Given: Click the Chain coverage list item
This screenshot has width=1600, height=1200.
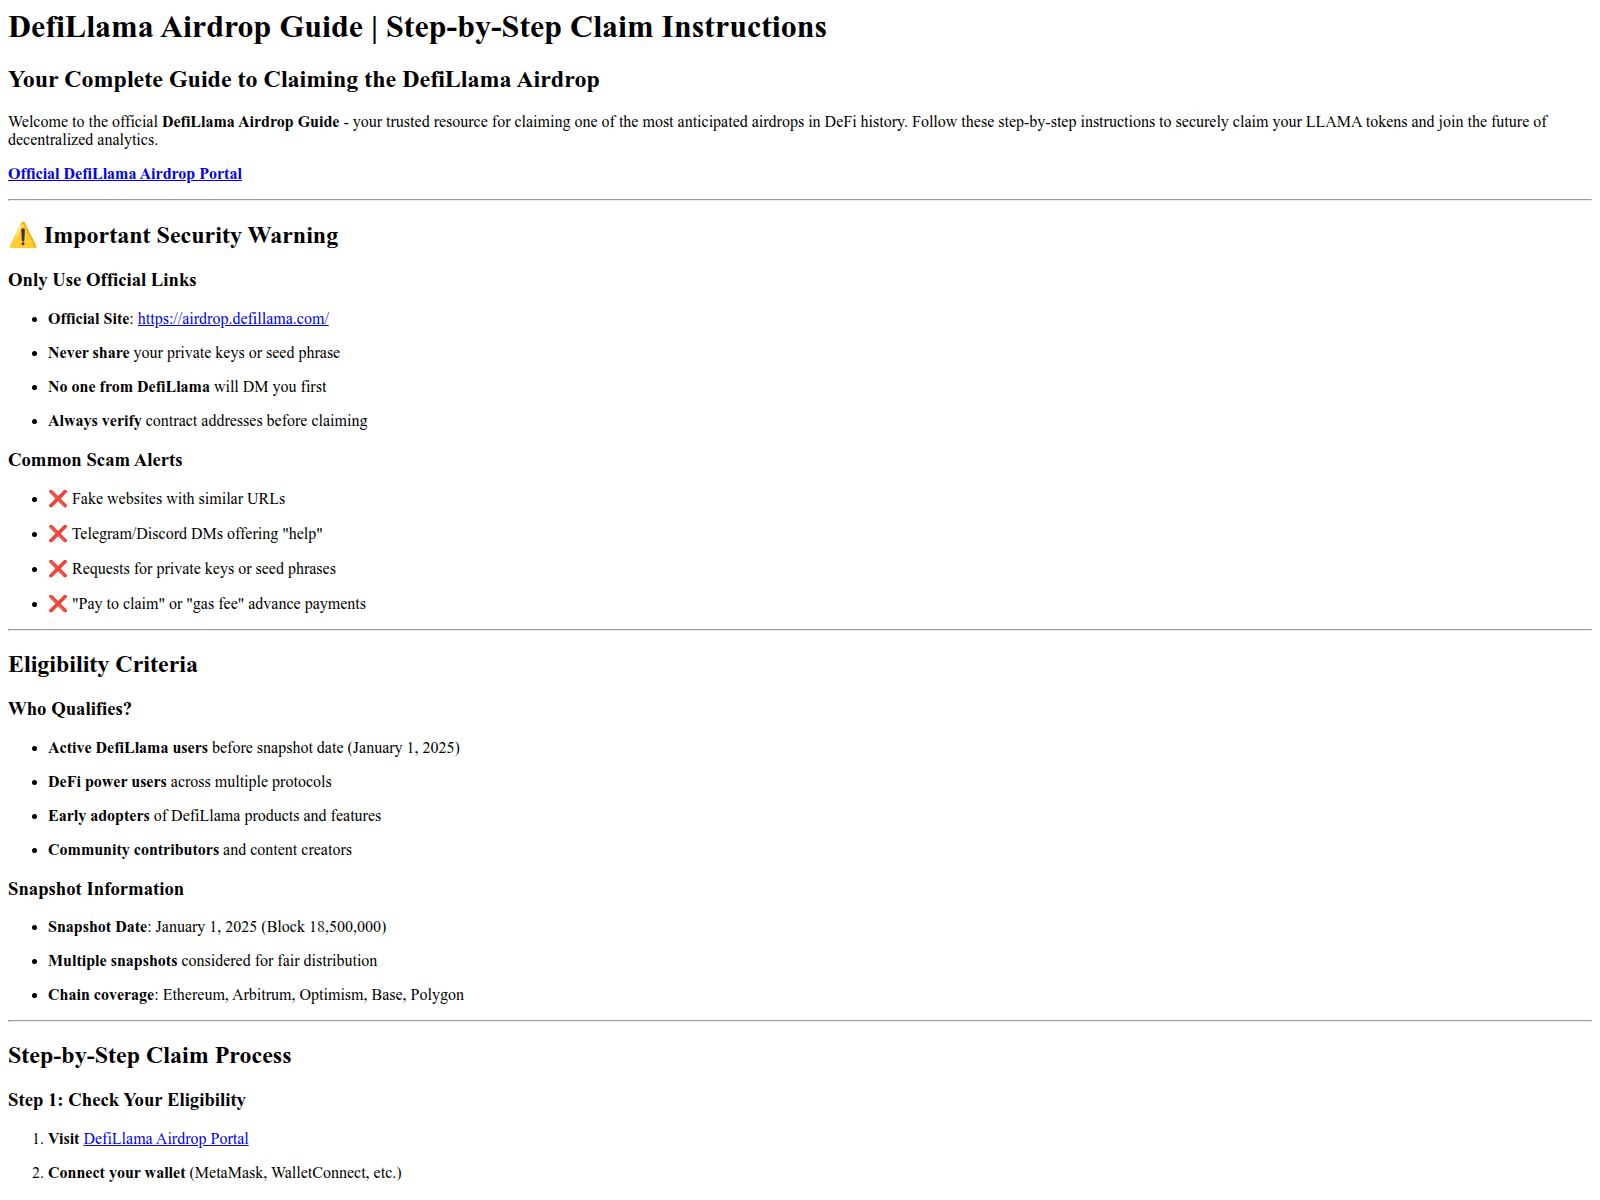Looking at the screenshot, I should click(x=256, y=995).
